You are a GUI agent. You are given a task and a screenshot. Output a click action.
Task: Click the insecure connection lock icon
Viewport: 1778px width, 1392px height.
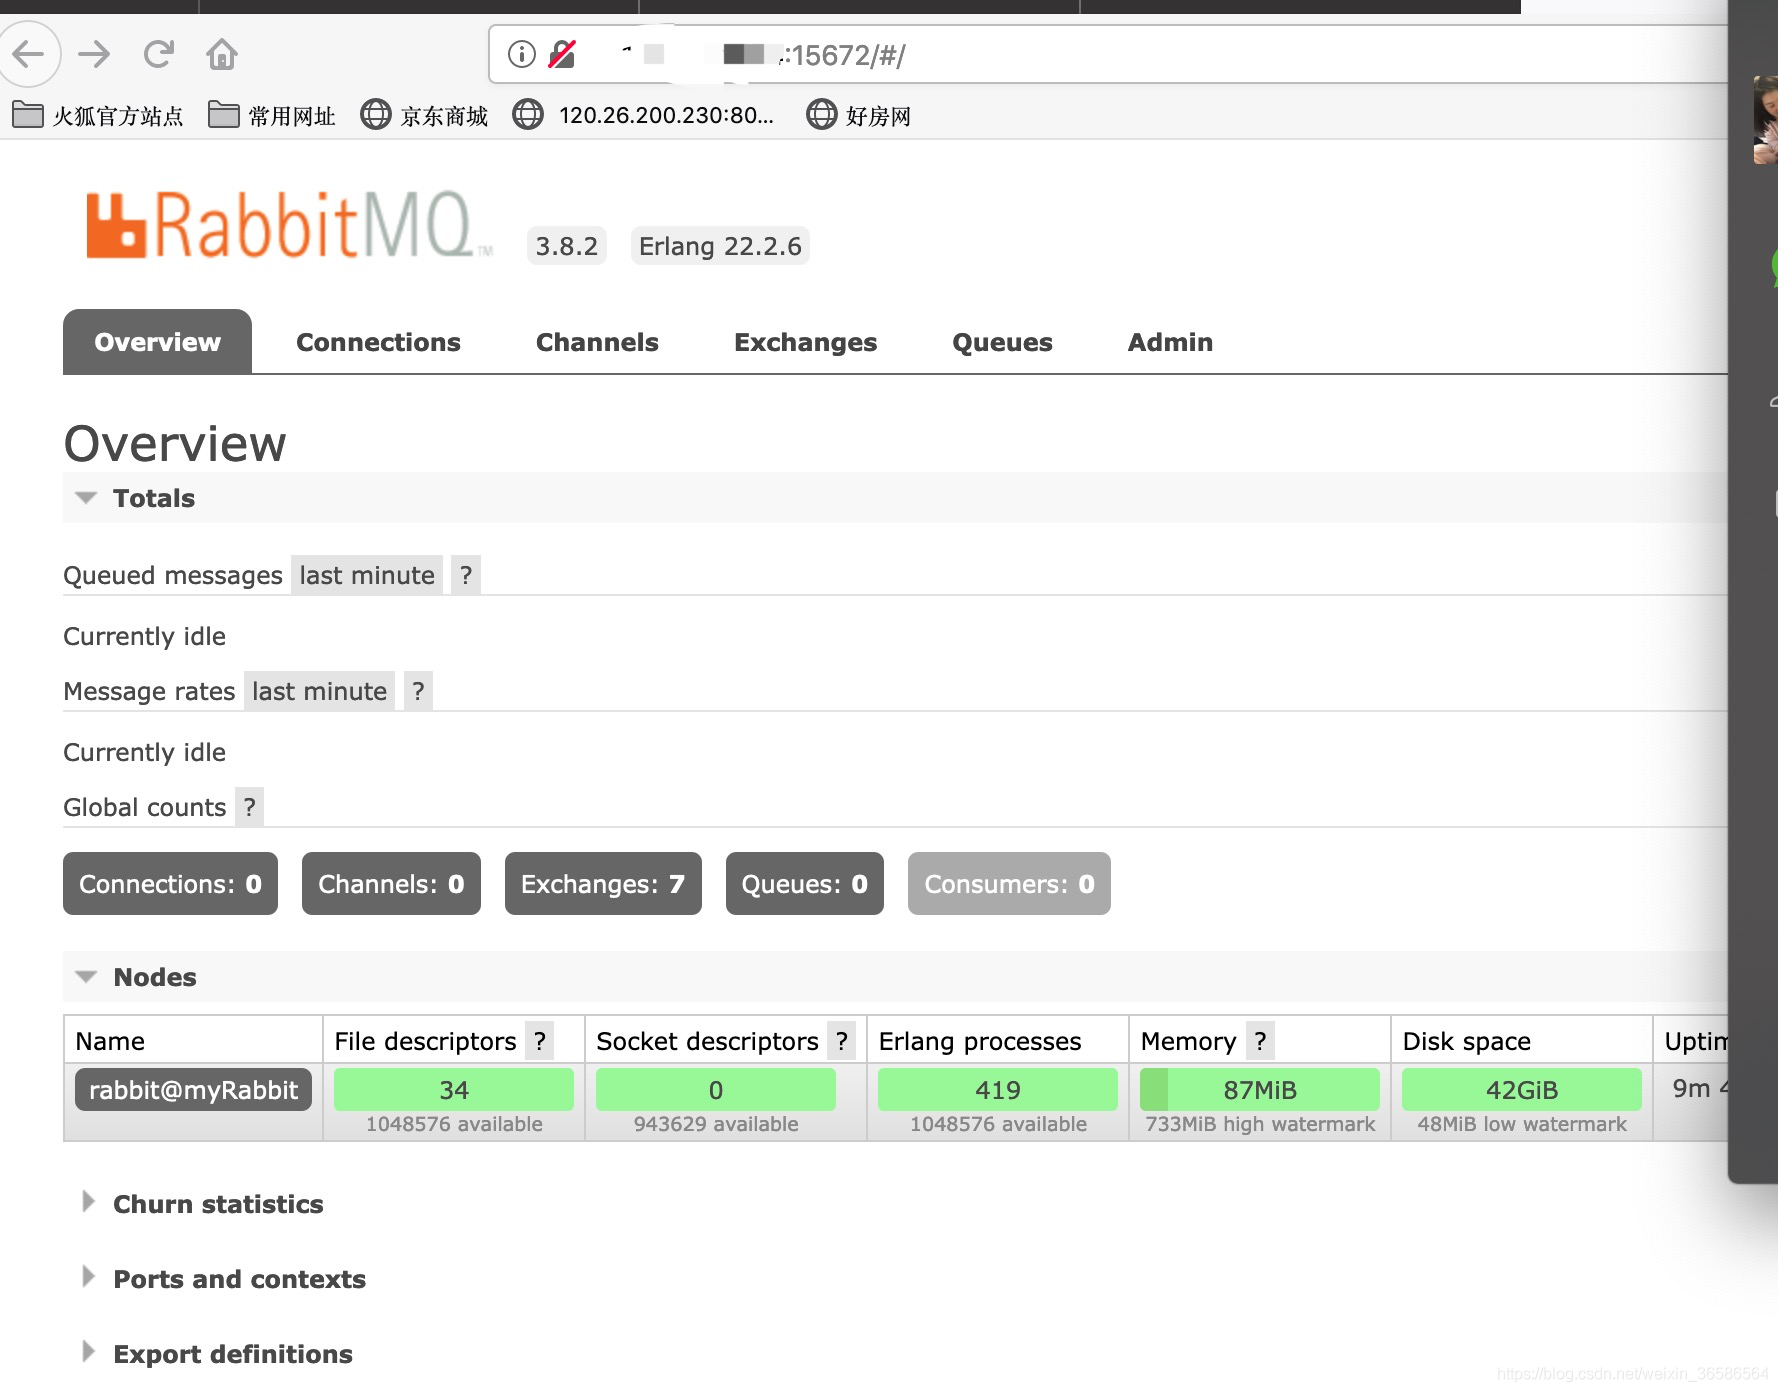tap(563, 54)
